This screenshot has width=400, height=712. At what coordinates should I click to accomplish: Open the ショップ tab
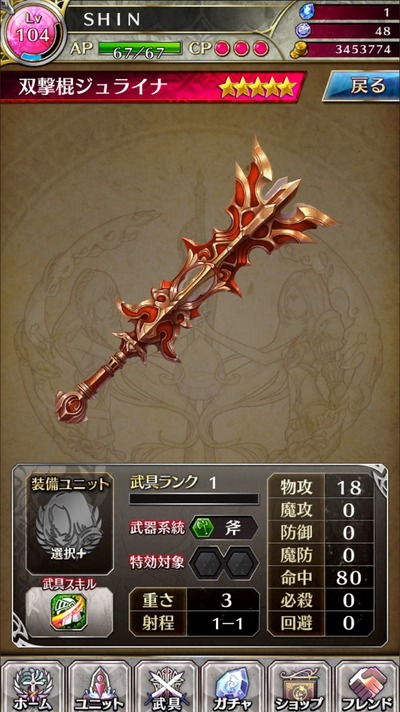[x=300, y=687]
